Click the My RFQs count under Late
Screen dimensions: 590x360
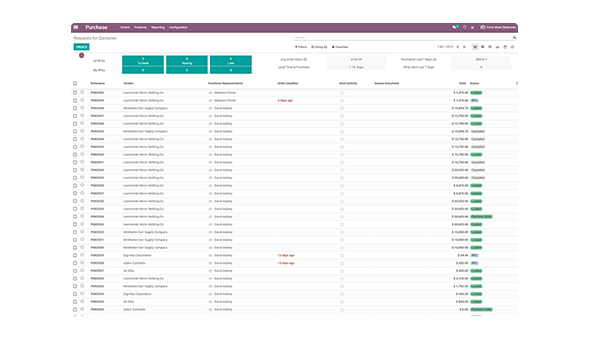pos(231,70)
